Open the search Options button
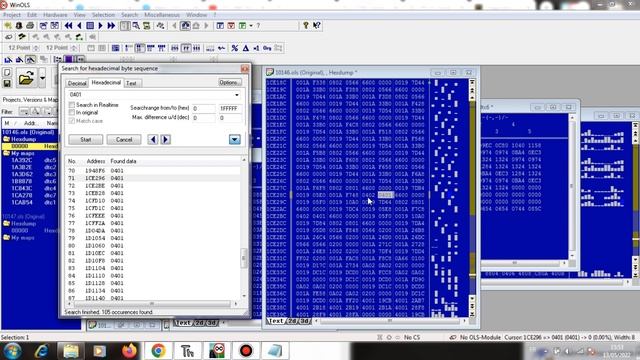Screen dimensions: 640x360 [x=230, y=82]
